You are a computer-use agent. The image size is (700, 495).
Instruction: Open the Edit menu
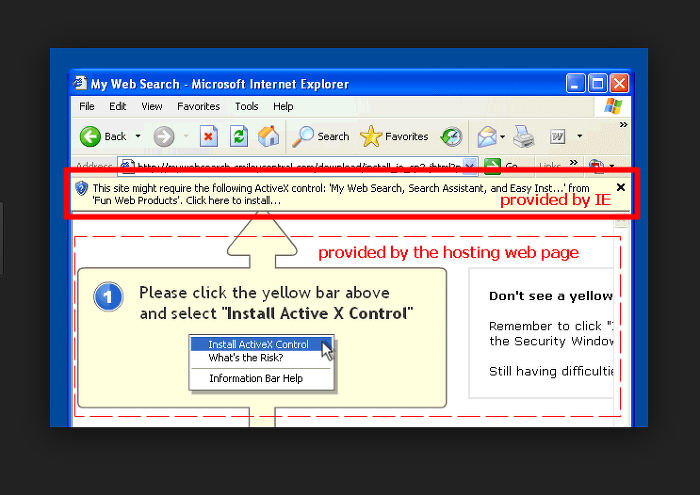point(117,106)
